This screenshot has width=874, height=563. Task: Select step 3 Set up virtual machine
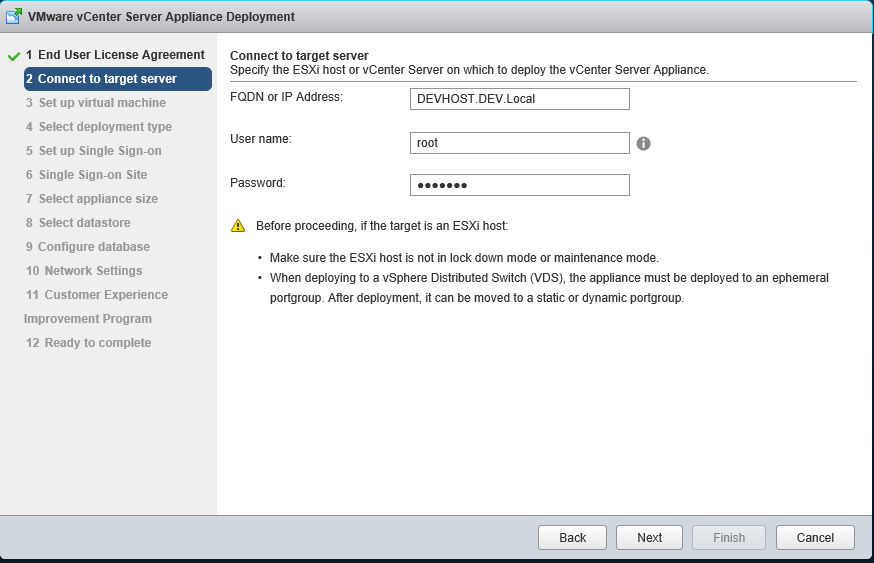pyautogui.click(x=96, y=103)
